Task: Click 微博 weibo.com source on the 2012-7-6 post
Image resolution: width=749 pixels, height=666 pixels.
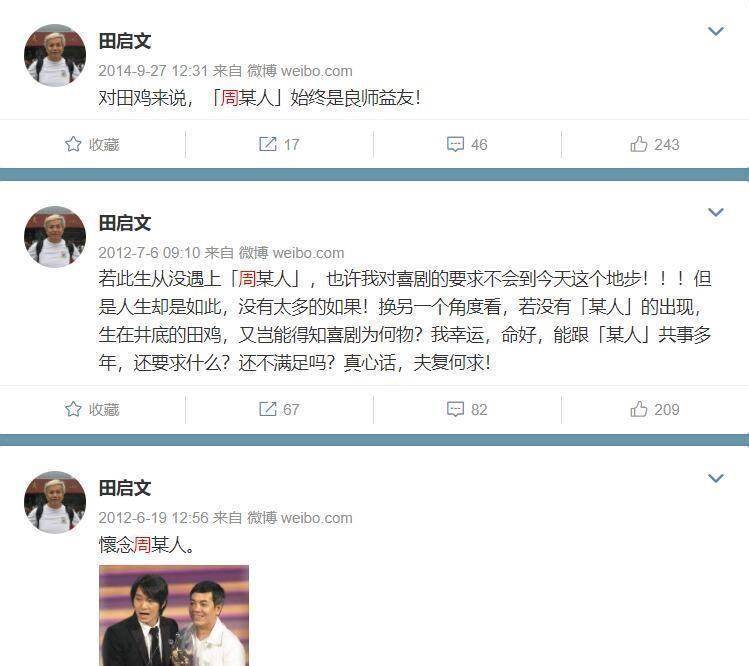Action: pos(291,253)
